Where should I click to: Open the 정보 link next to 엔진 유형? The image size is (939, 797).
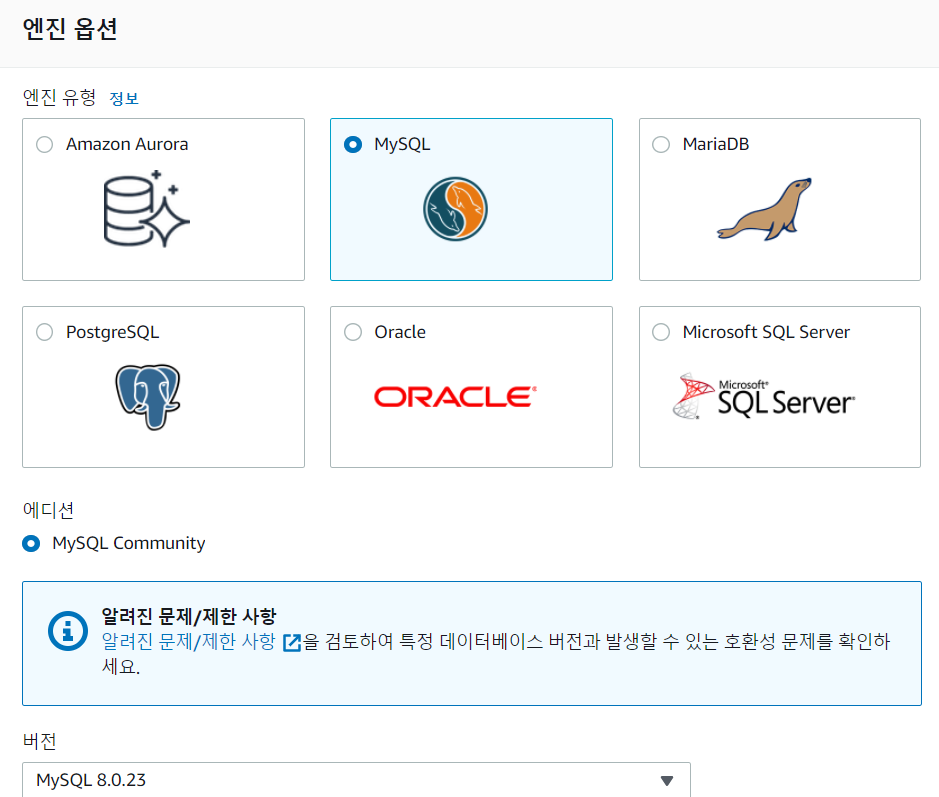[x=124, y=98]
